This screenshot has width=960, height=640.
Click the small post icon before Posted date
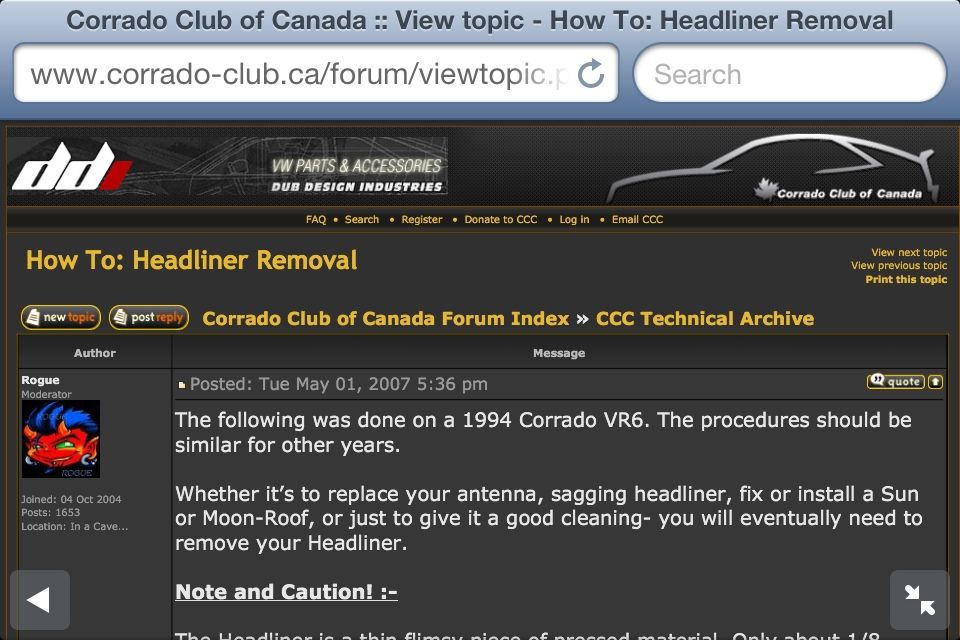[182, 385]
